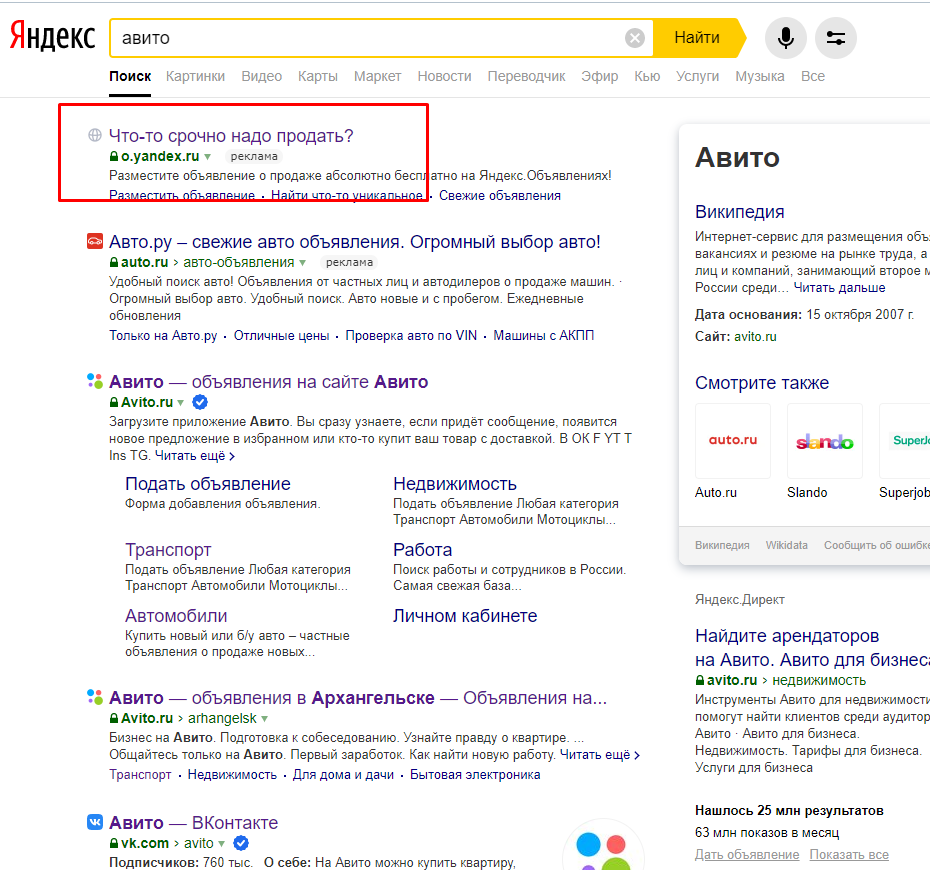The height and width of the screenshot is (870, 930).
Task: Open the Свежие объявления ad sublink
Action: pyautogui.click(x=499, y=196)
